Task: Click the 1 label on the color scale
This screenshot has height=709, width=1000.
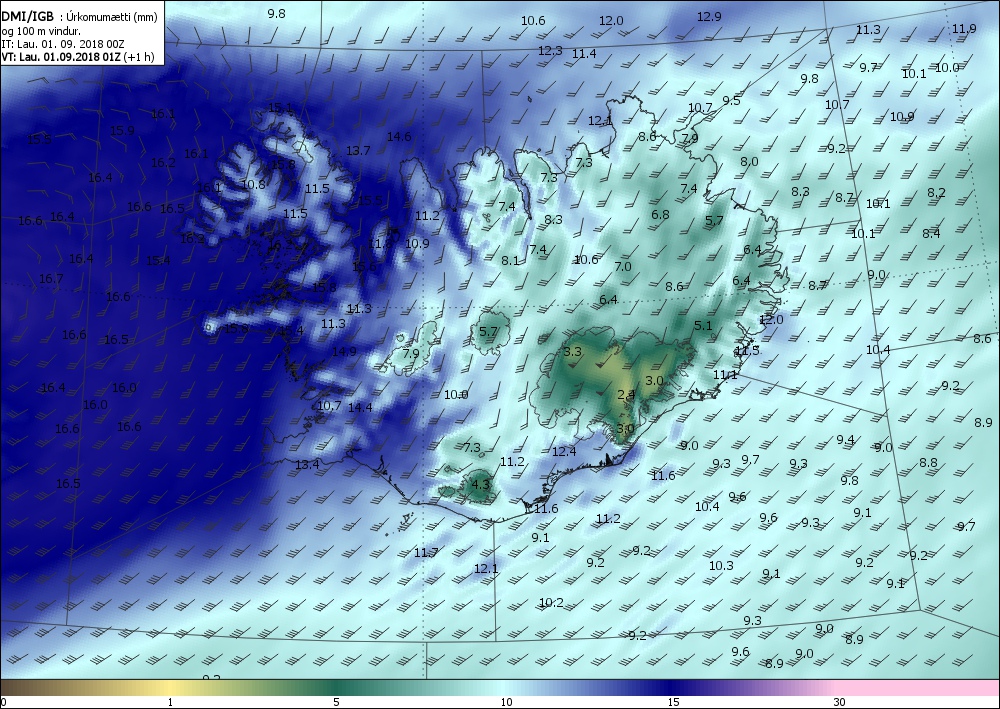Action: [170, 702]
